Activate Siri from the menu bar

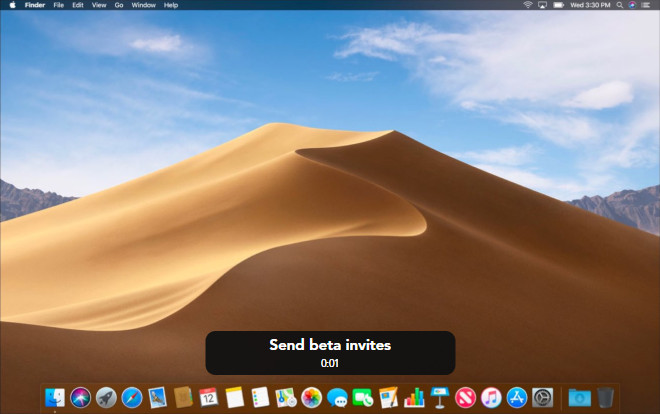point(632,5)
